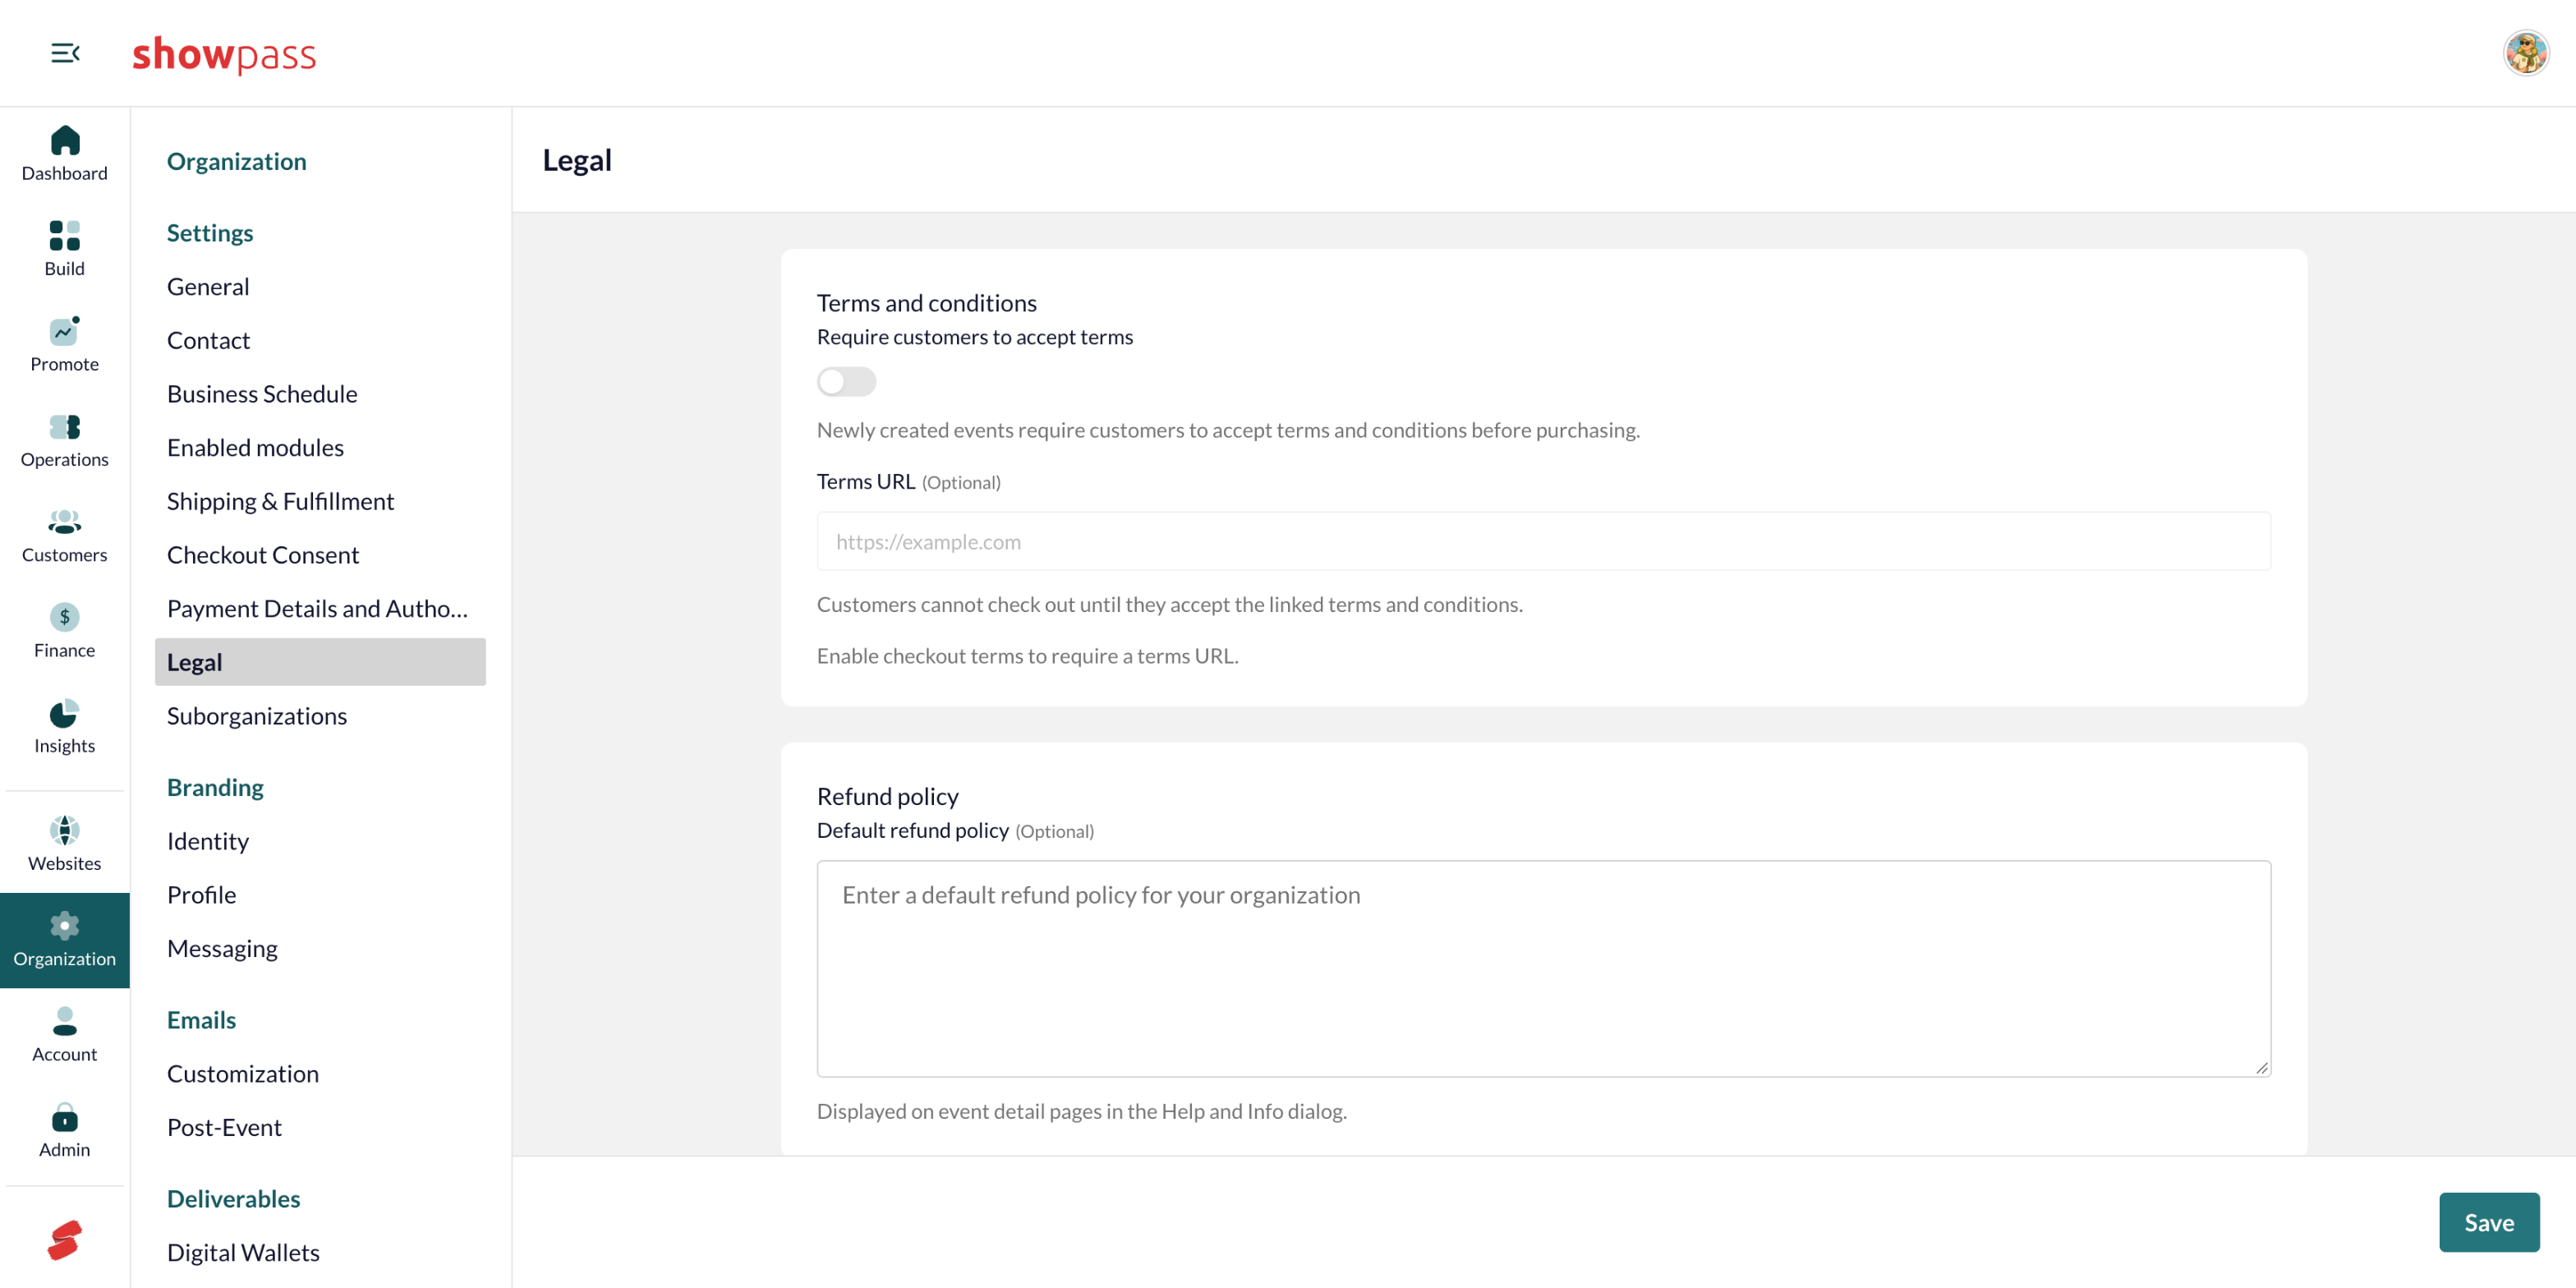This screenshot has width=2576, height=1288.
Task: Open the Account person icon
Action: point(65,1021)
